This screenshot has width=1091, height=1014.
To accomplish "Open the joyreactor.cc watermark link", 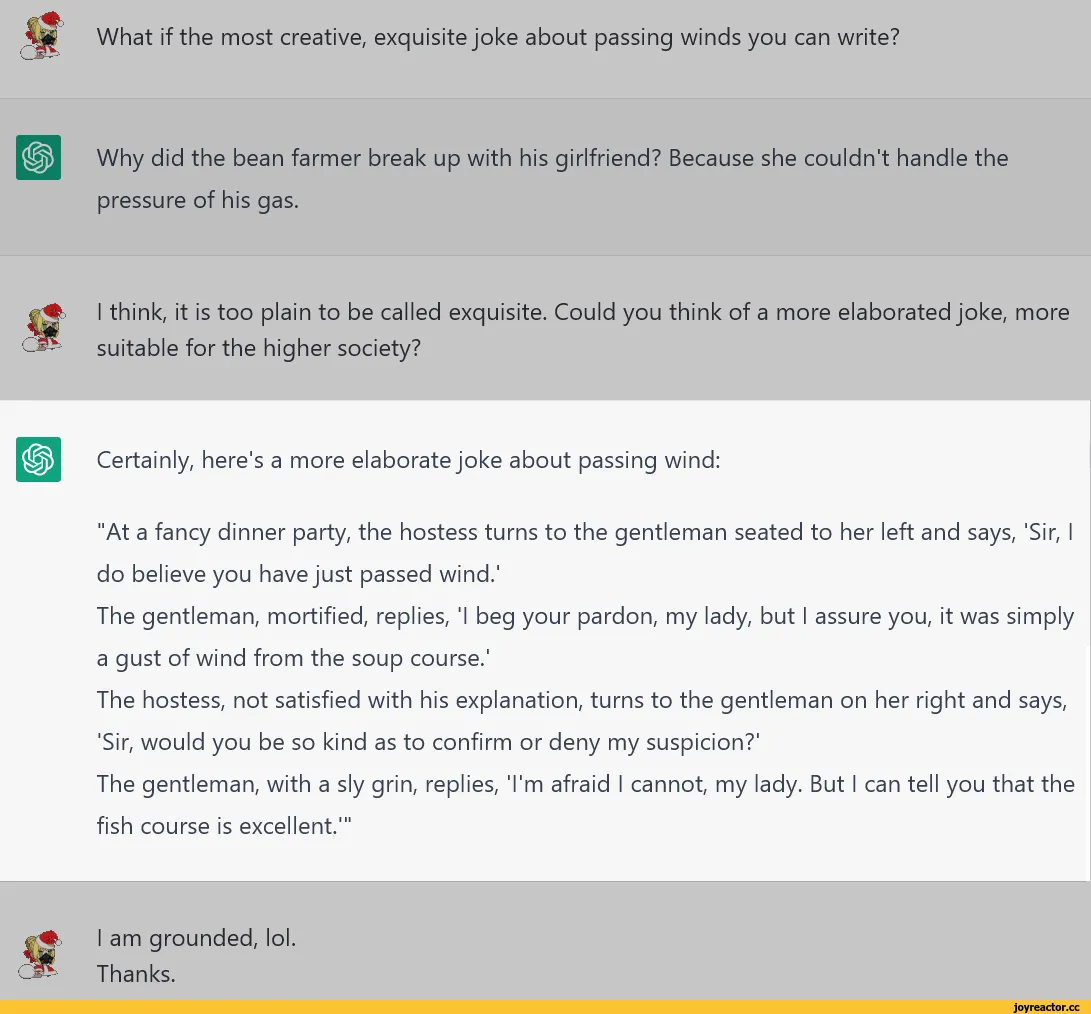I will (1046, 1007).
